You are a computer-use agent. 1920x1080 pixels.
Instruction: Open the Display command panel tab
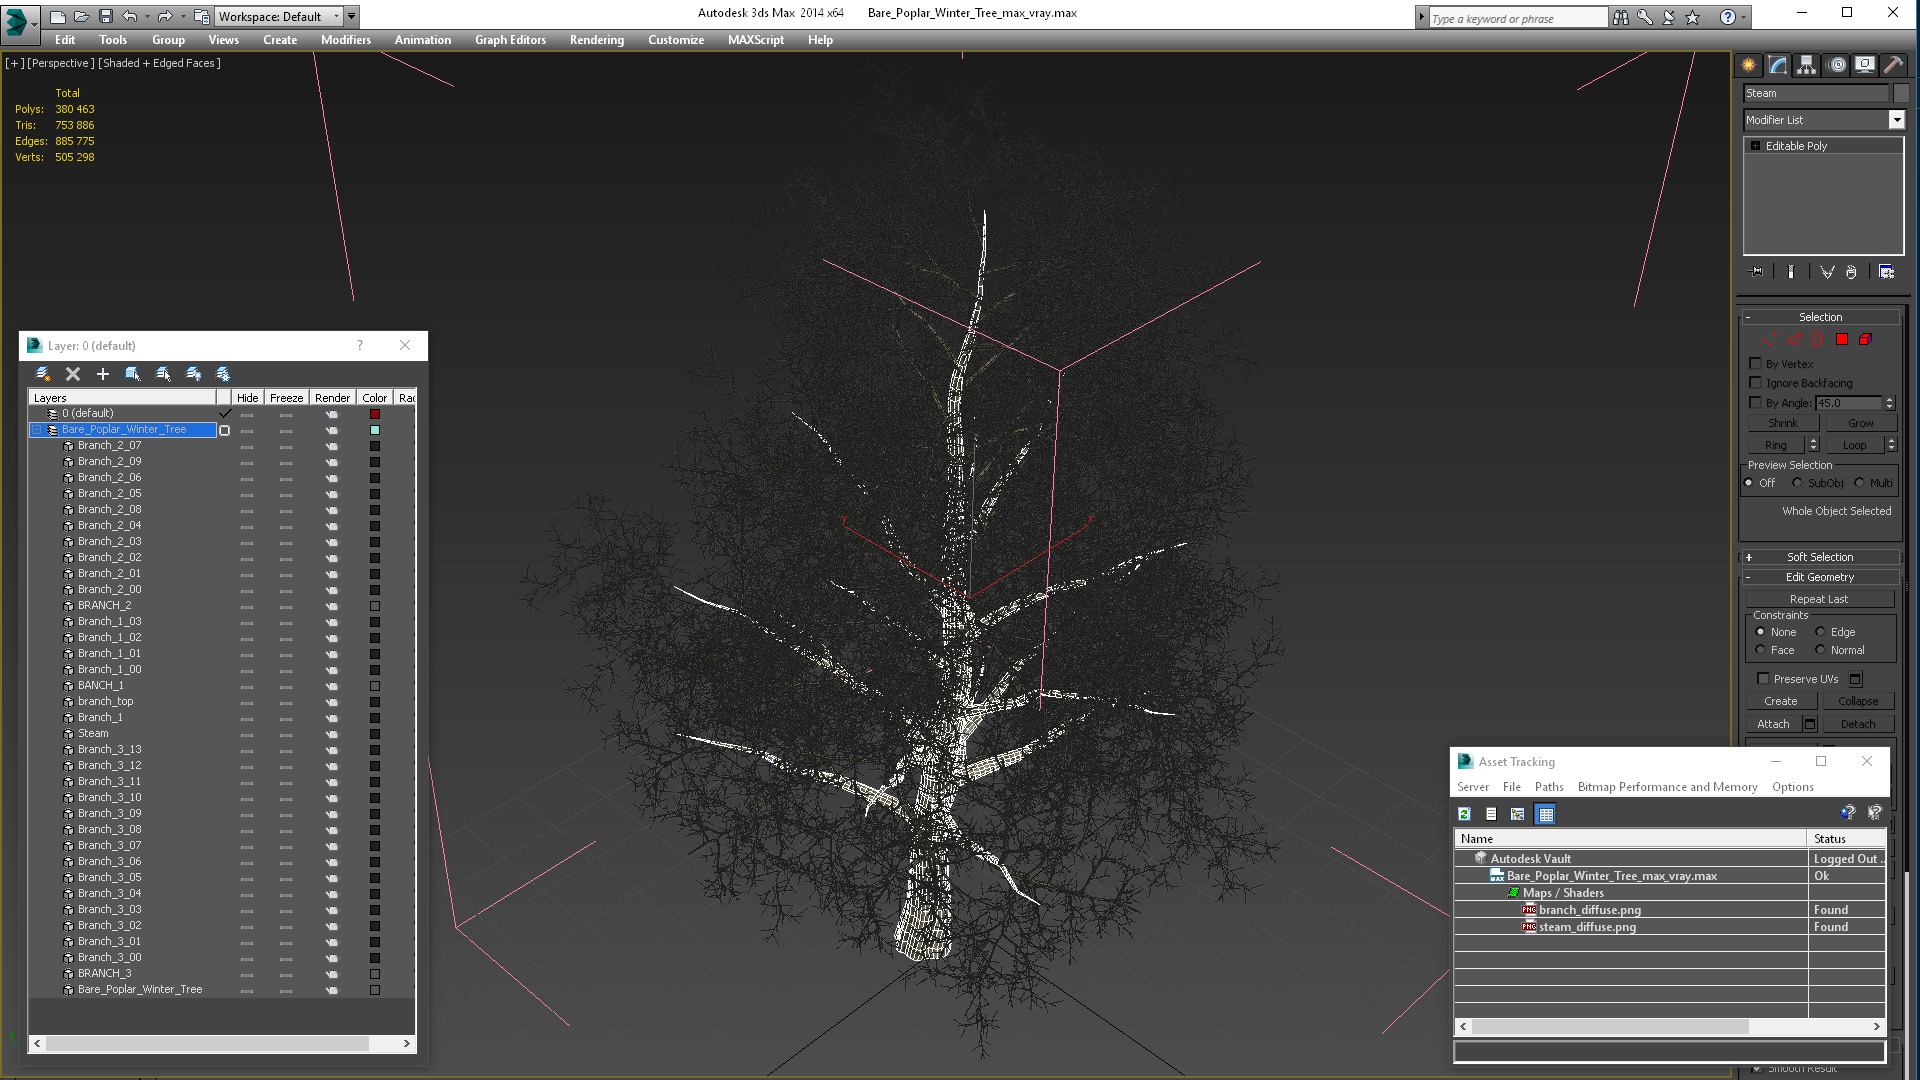[x=1865, y=65]
